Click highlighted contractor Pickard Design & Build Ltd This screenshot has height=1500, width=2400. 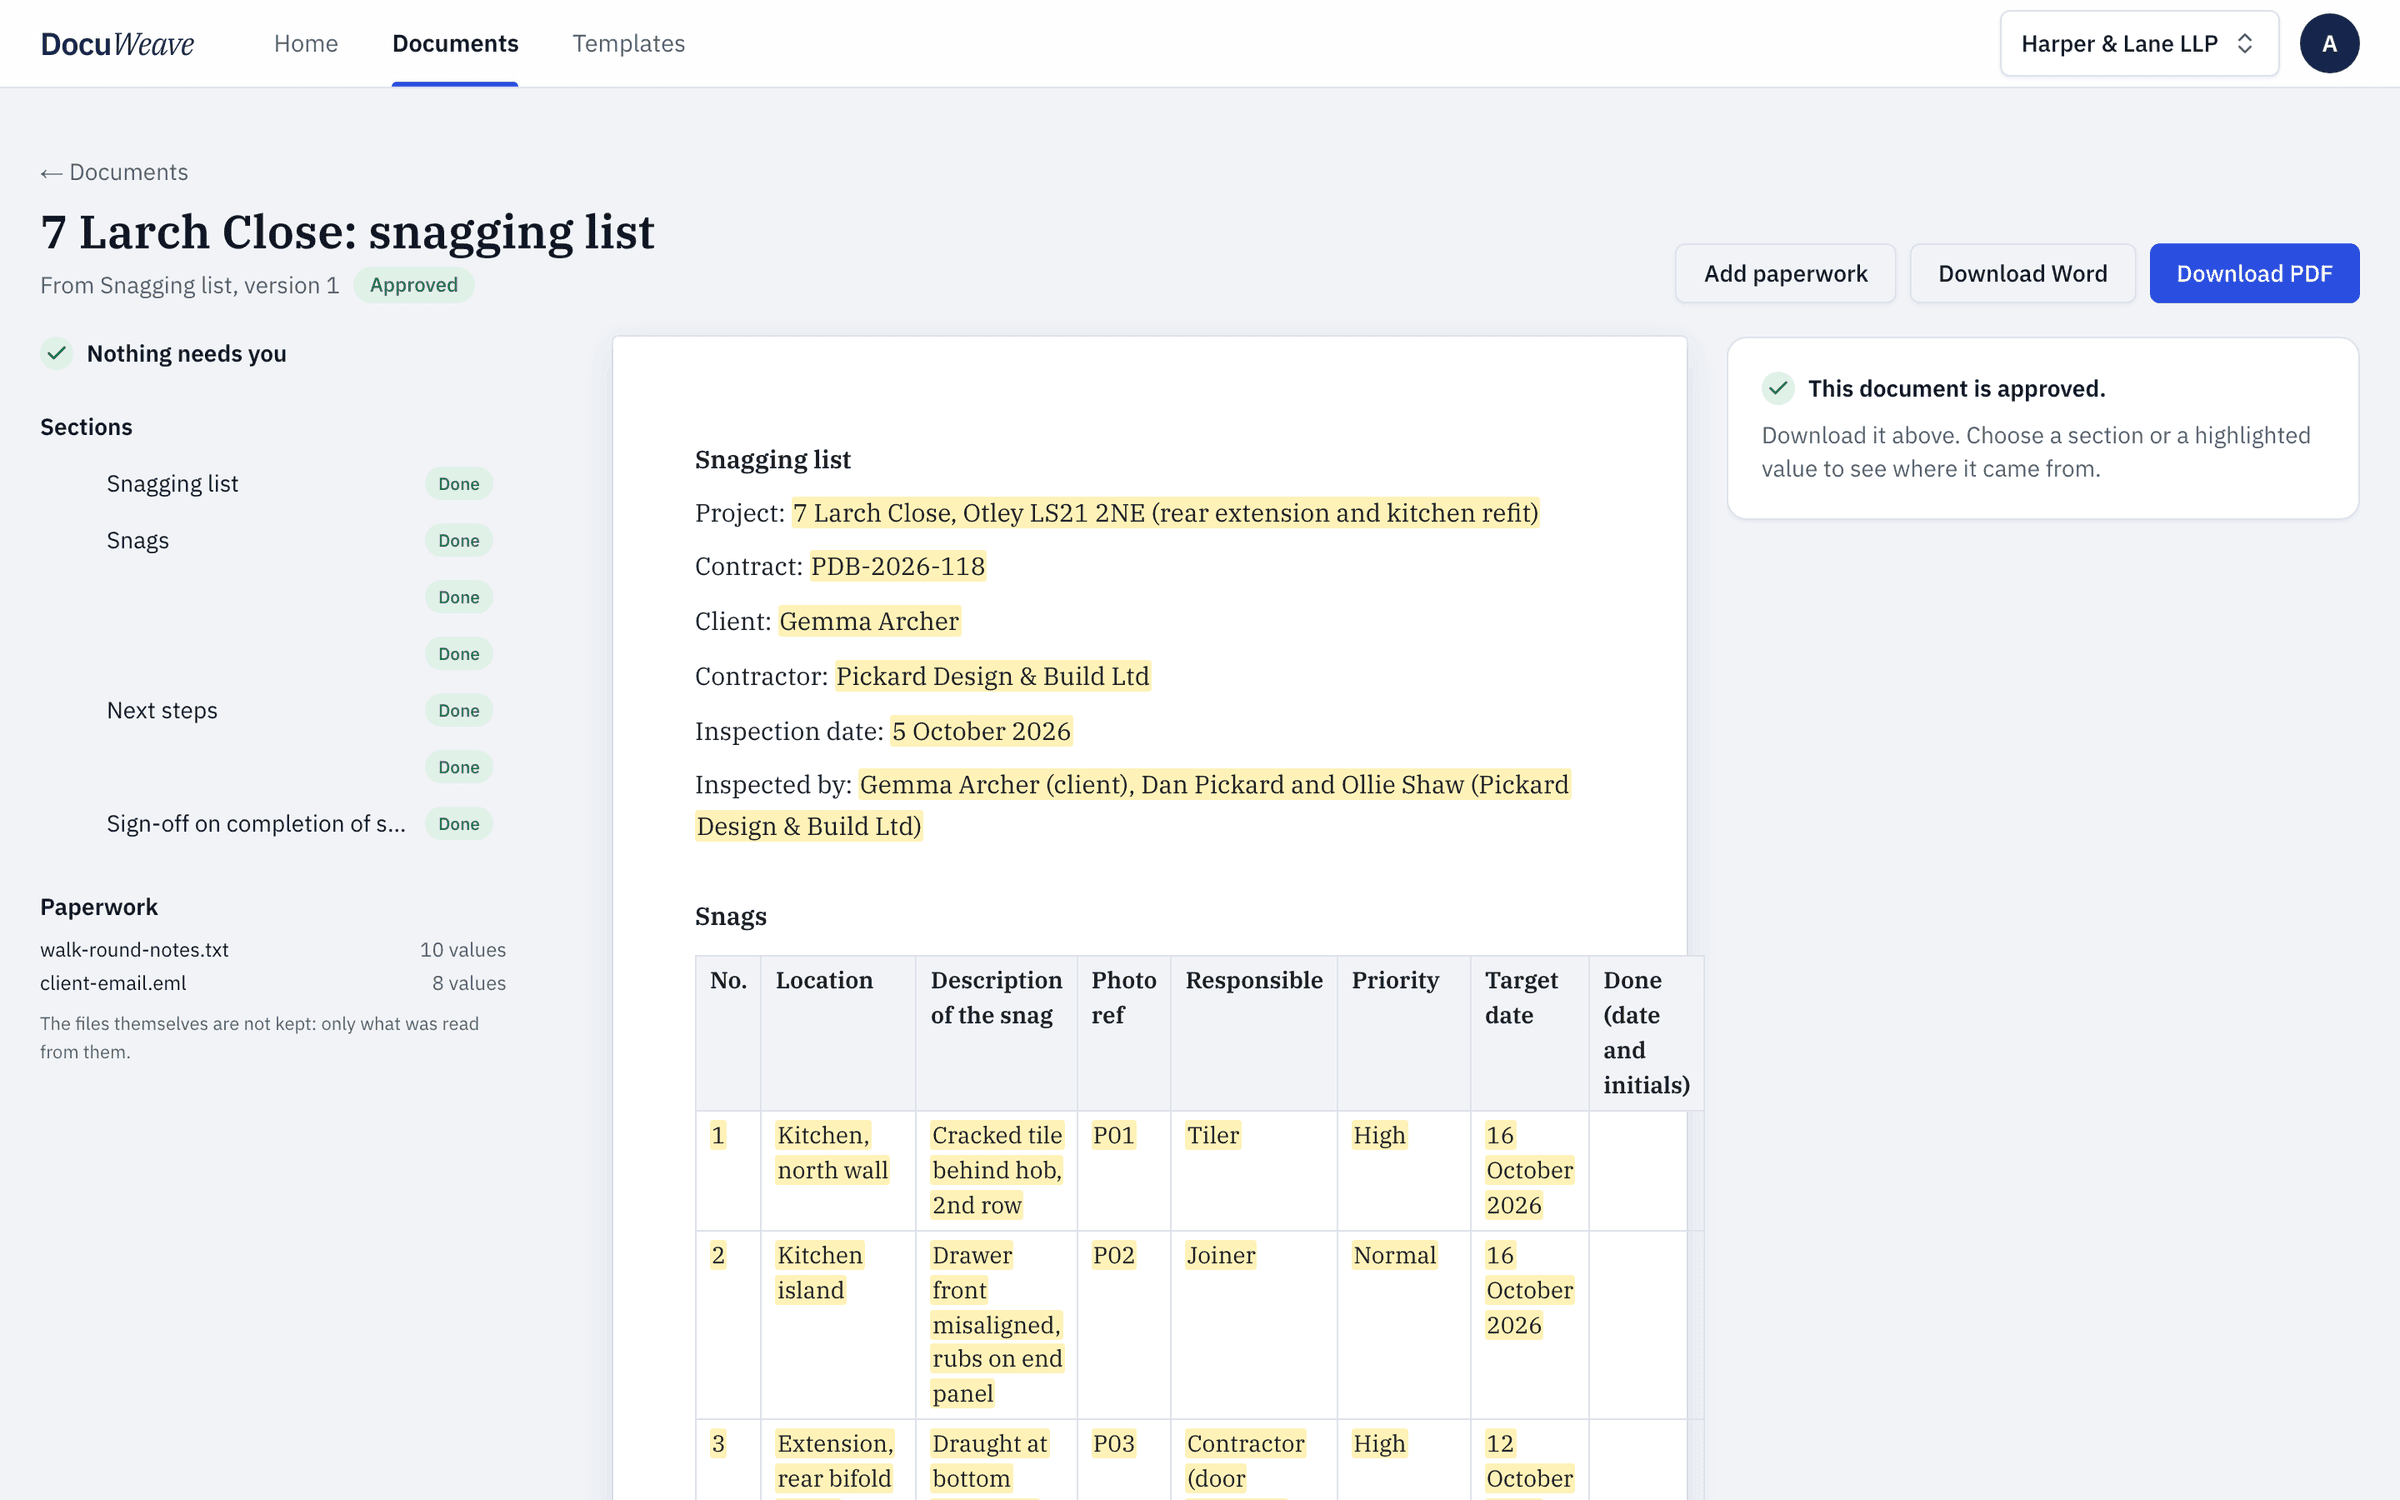pos(993,677)
